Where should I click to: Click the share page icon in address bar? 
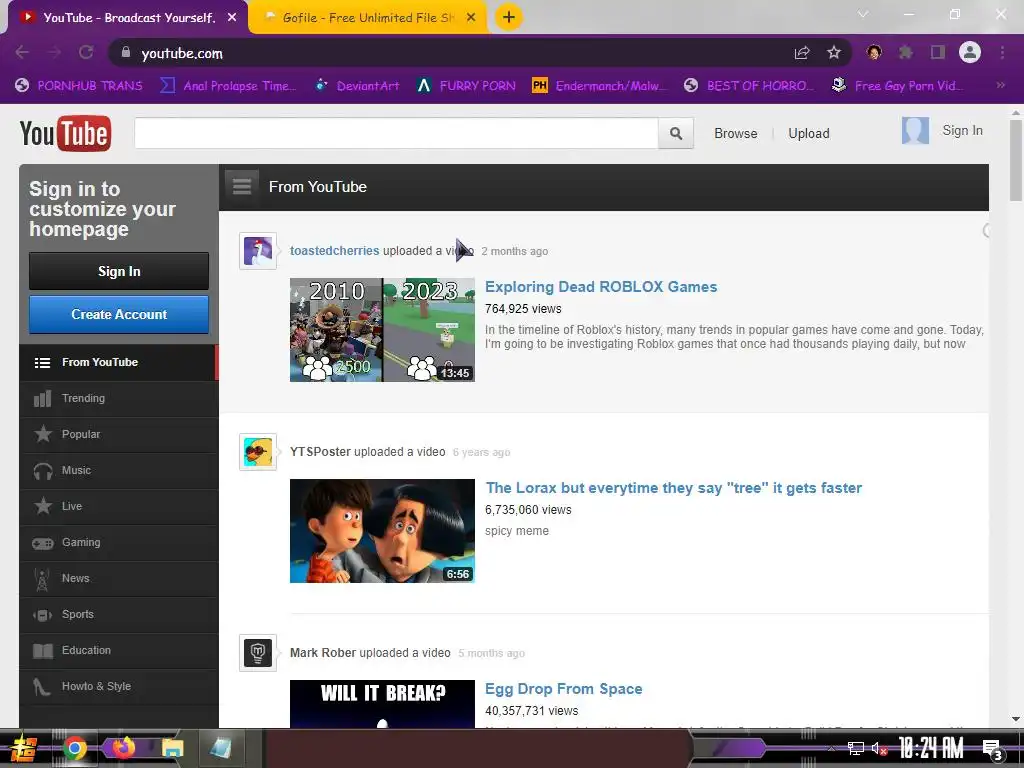click(x=802, y=52)
